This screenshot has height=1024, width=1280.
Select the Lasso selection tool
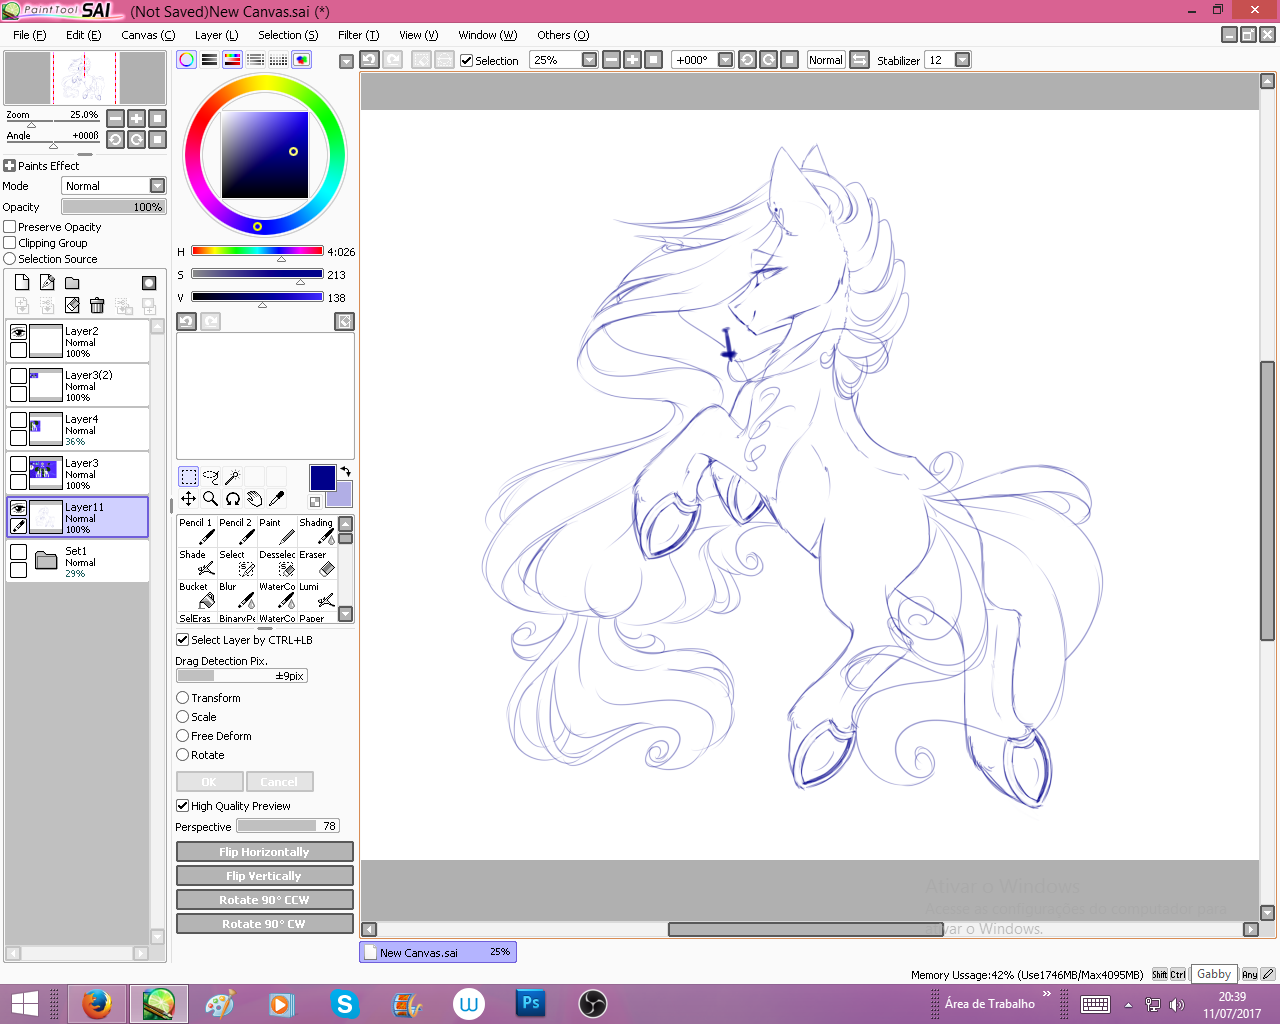tap(210, 477)
